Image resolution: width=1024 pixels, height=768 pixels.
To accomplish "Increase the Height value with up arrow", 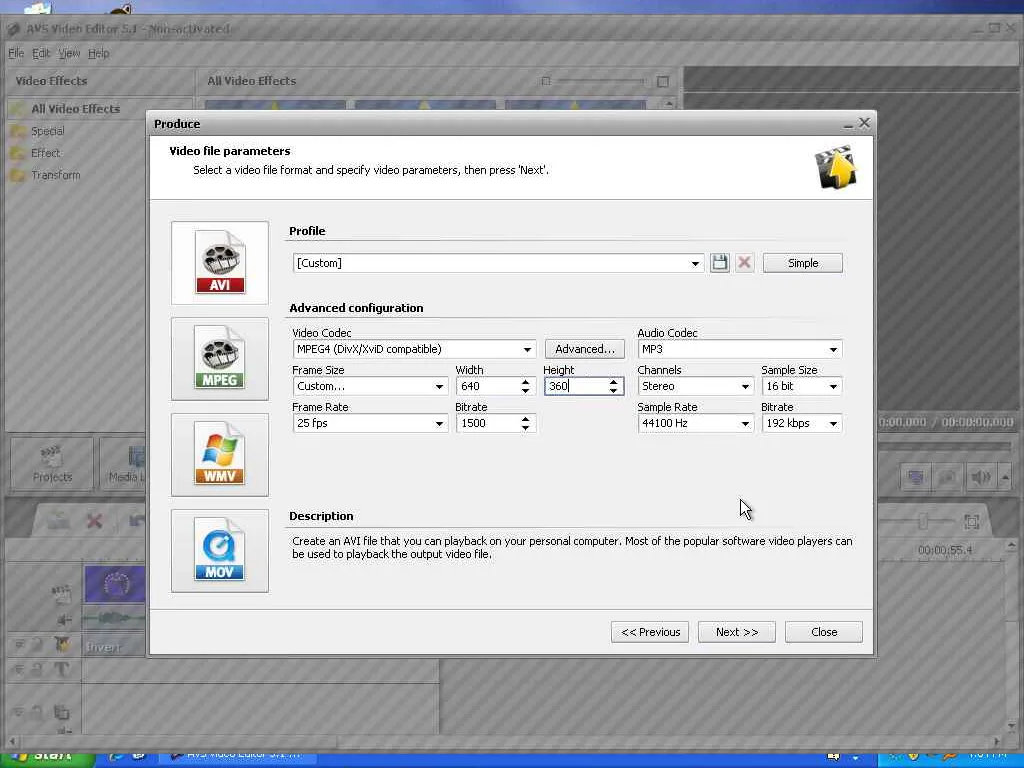I will [613, 382].
